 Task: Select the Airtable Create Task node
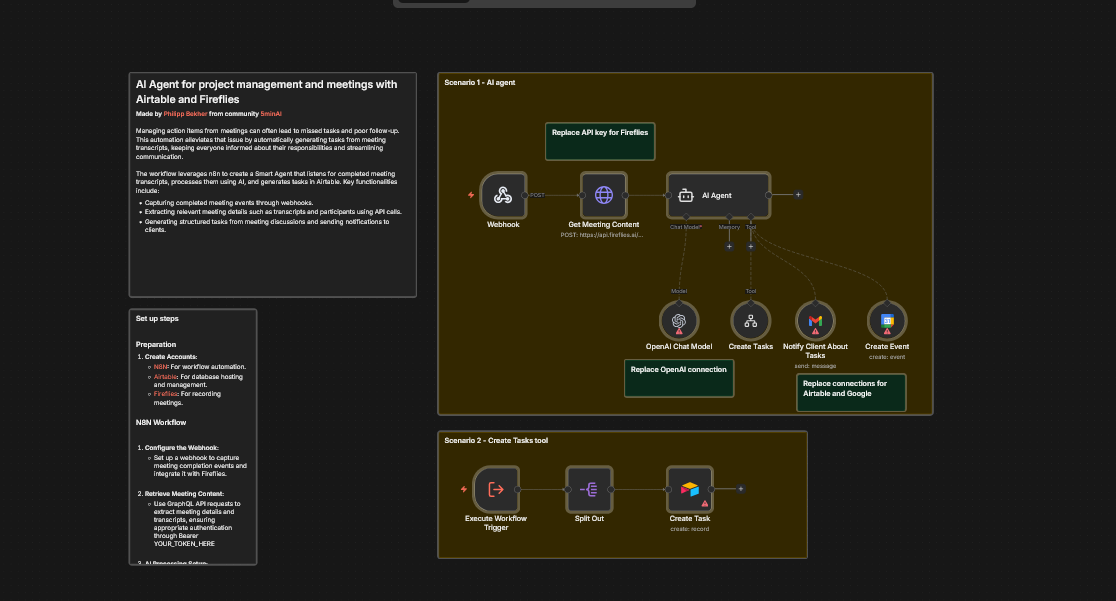point(690,489)
